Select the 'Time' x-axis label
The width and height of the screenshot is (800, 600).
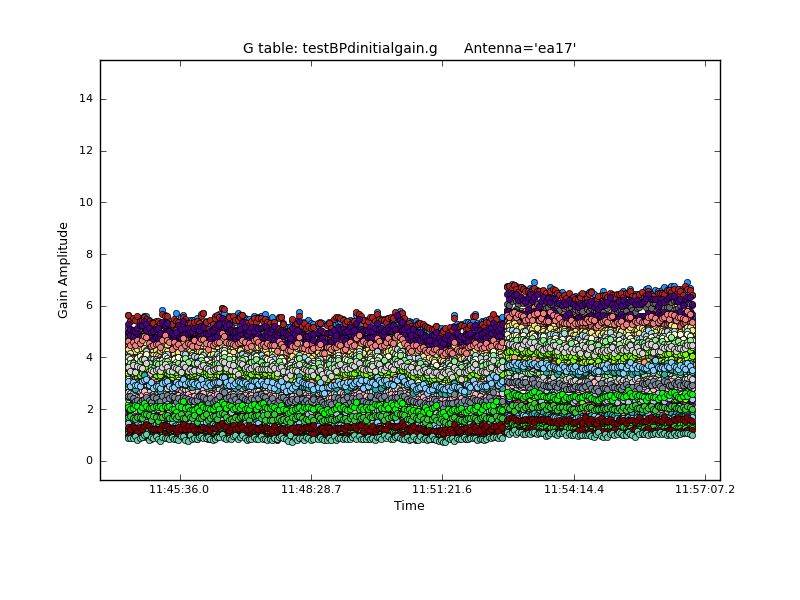409,506
